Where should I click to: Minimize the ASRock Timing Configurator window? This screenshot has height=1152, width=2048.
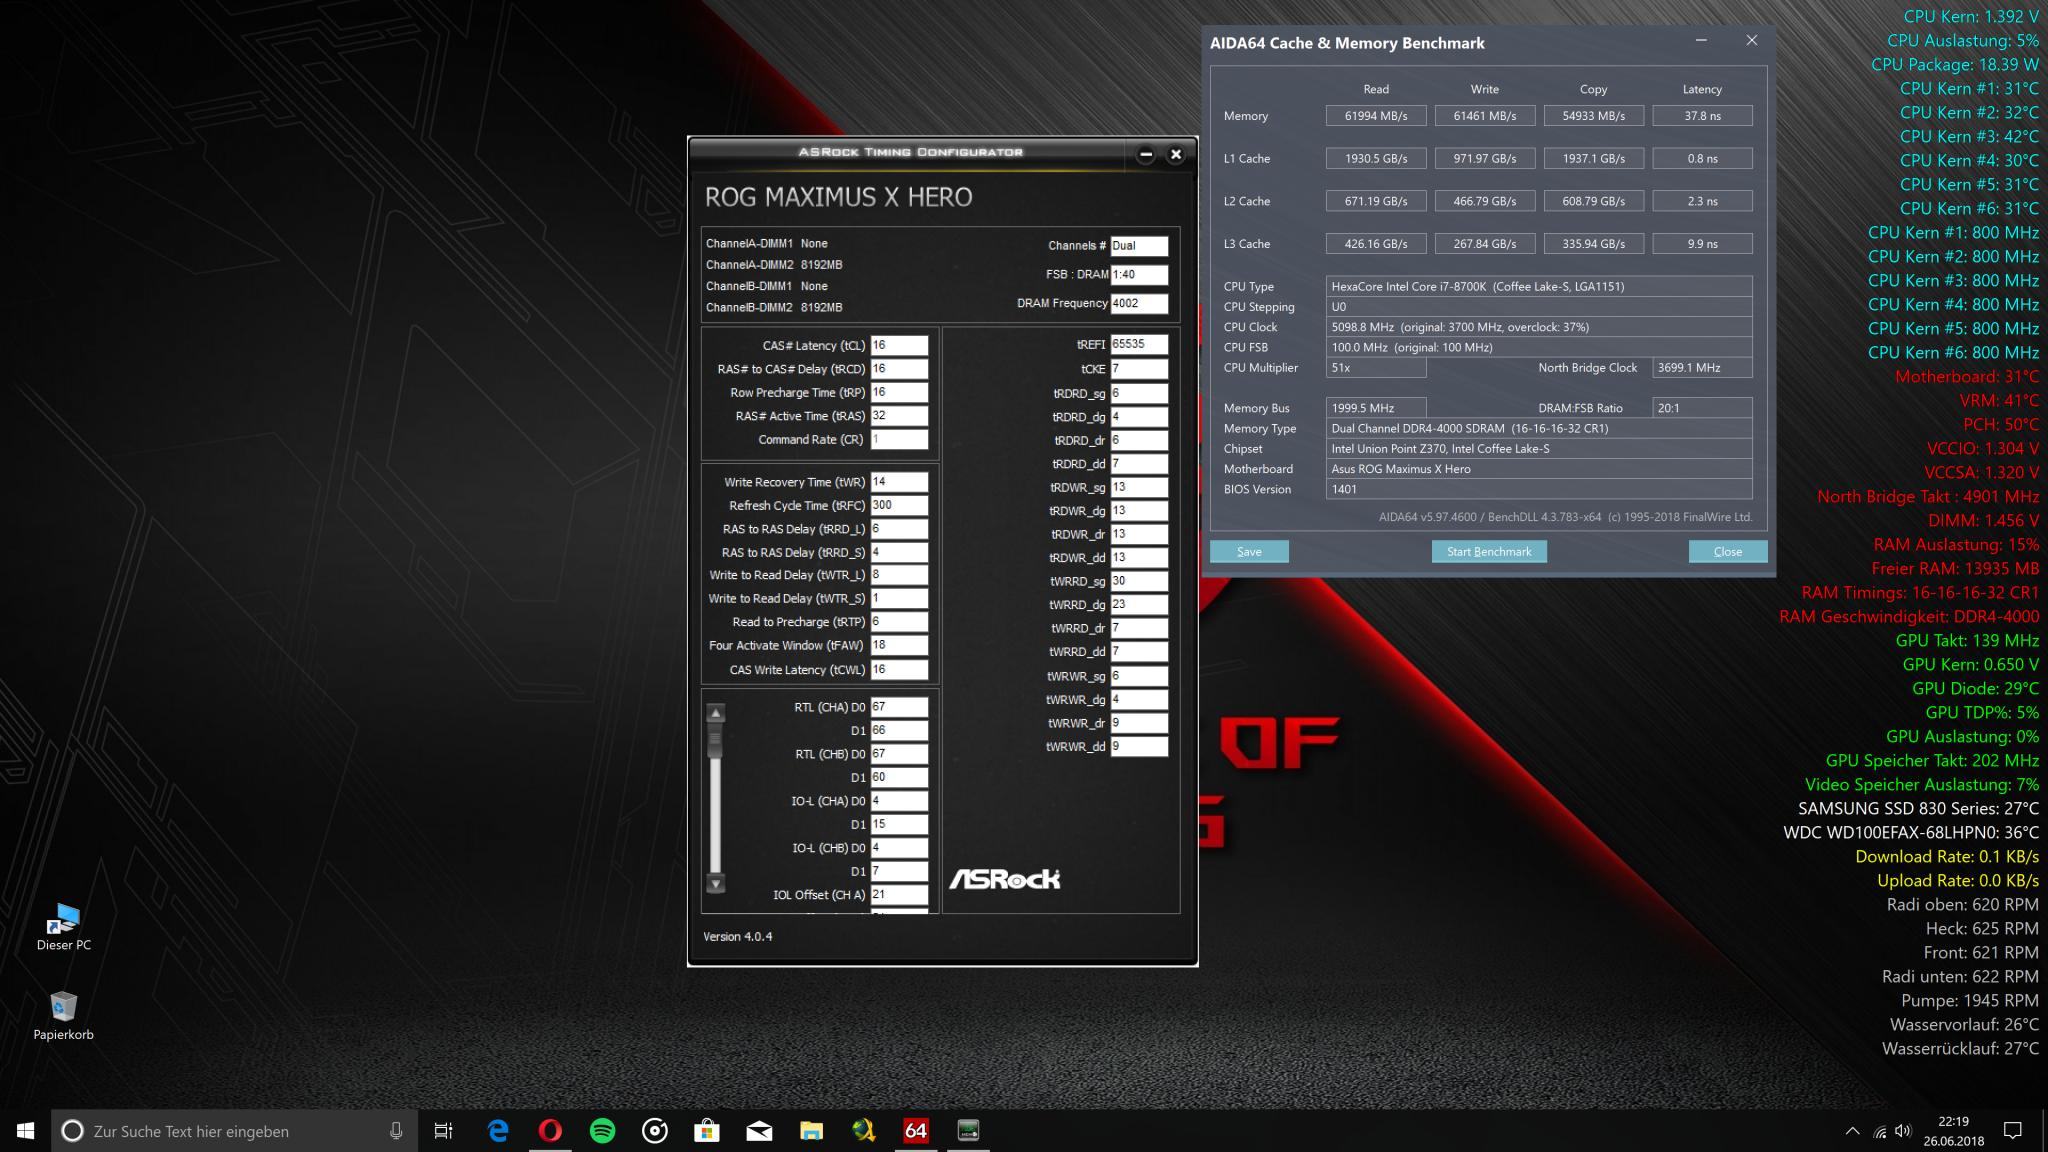[x=1146, y=154]
